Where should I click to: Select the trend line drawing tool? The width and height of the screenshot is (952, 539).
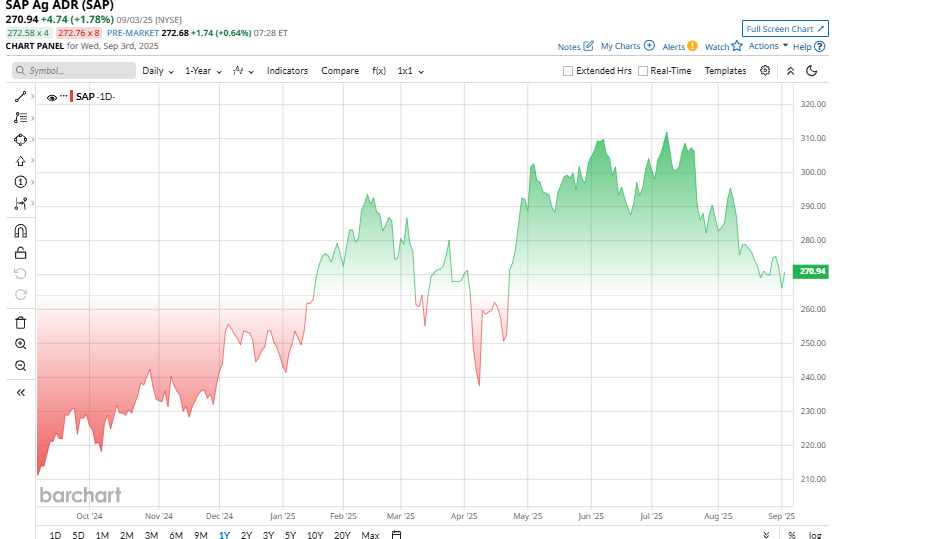[20, 97]
